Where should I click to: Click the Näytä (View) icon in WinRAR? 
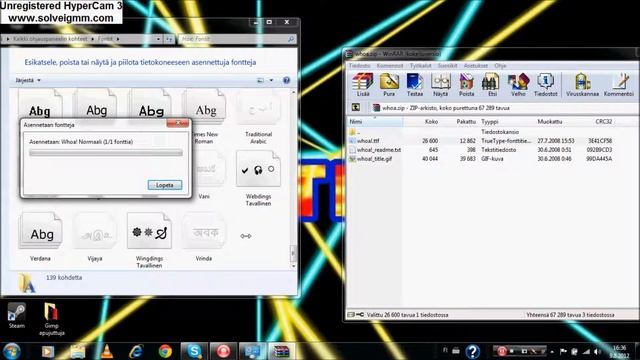point(440,84)
